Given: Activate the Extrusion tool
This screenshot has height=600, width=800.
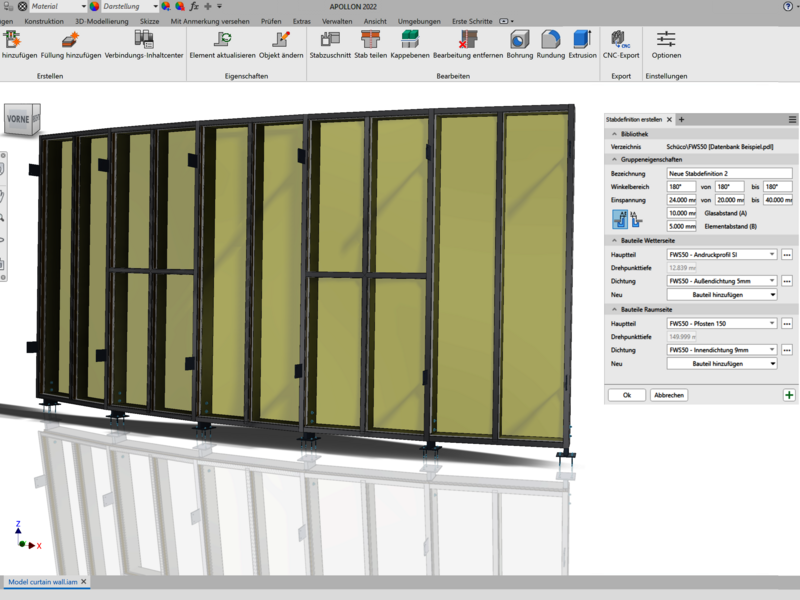Looking at the screenshot, I should coord(582,40).
